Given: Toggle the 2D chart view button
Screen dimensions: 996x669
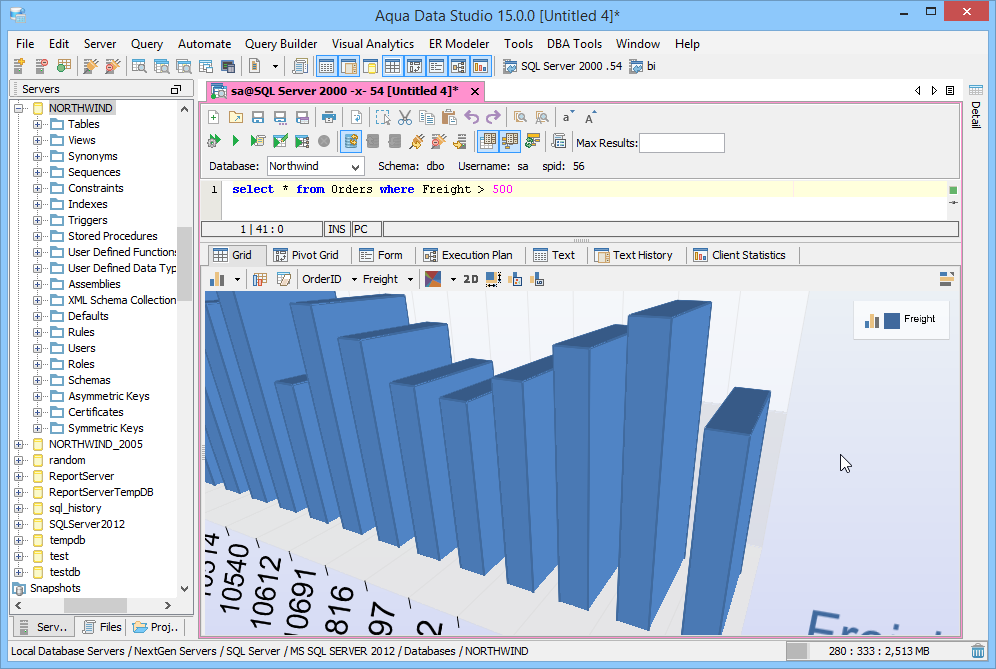Looking at the screenshot, I should point(471,279).
